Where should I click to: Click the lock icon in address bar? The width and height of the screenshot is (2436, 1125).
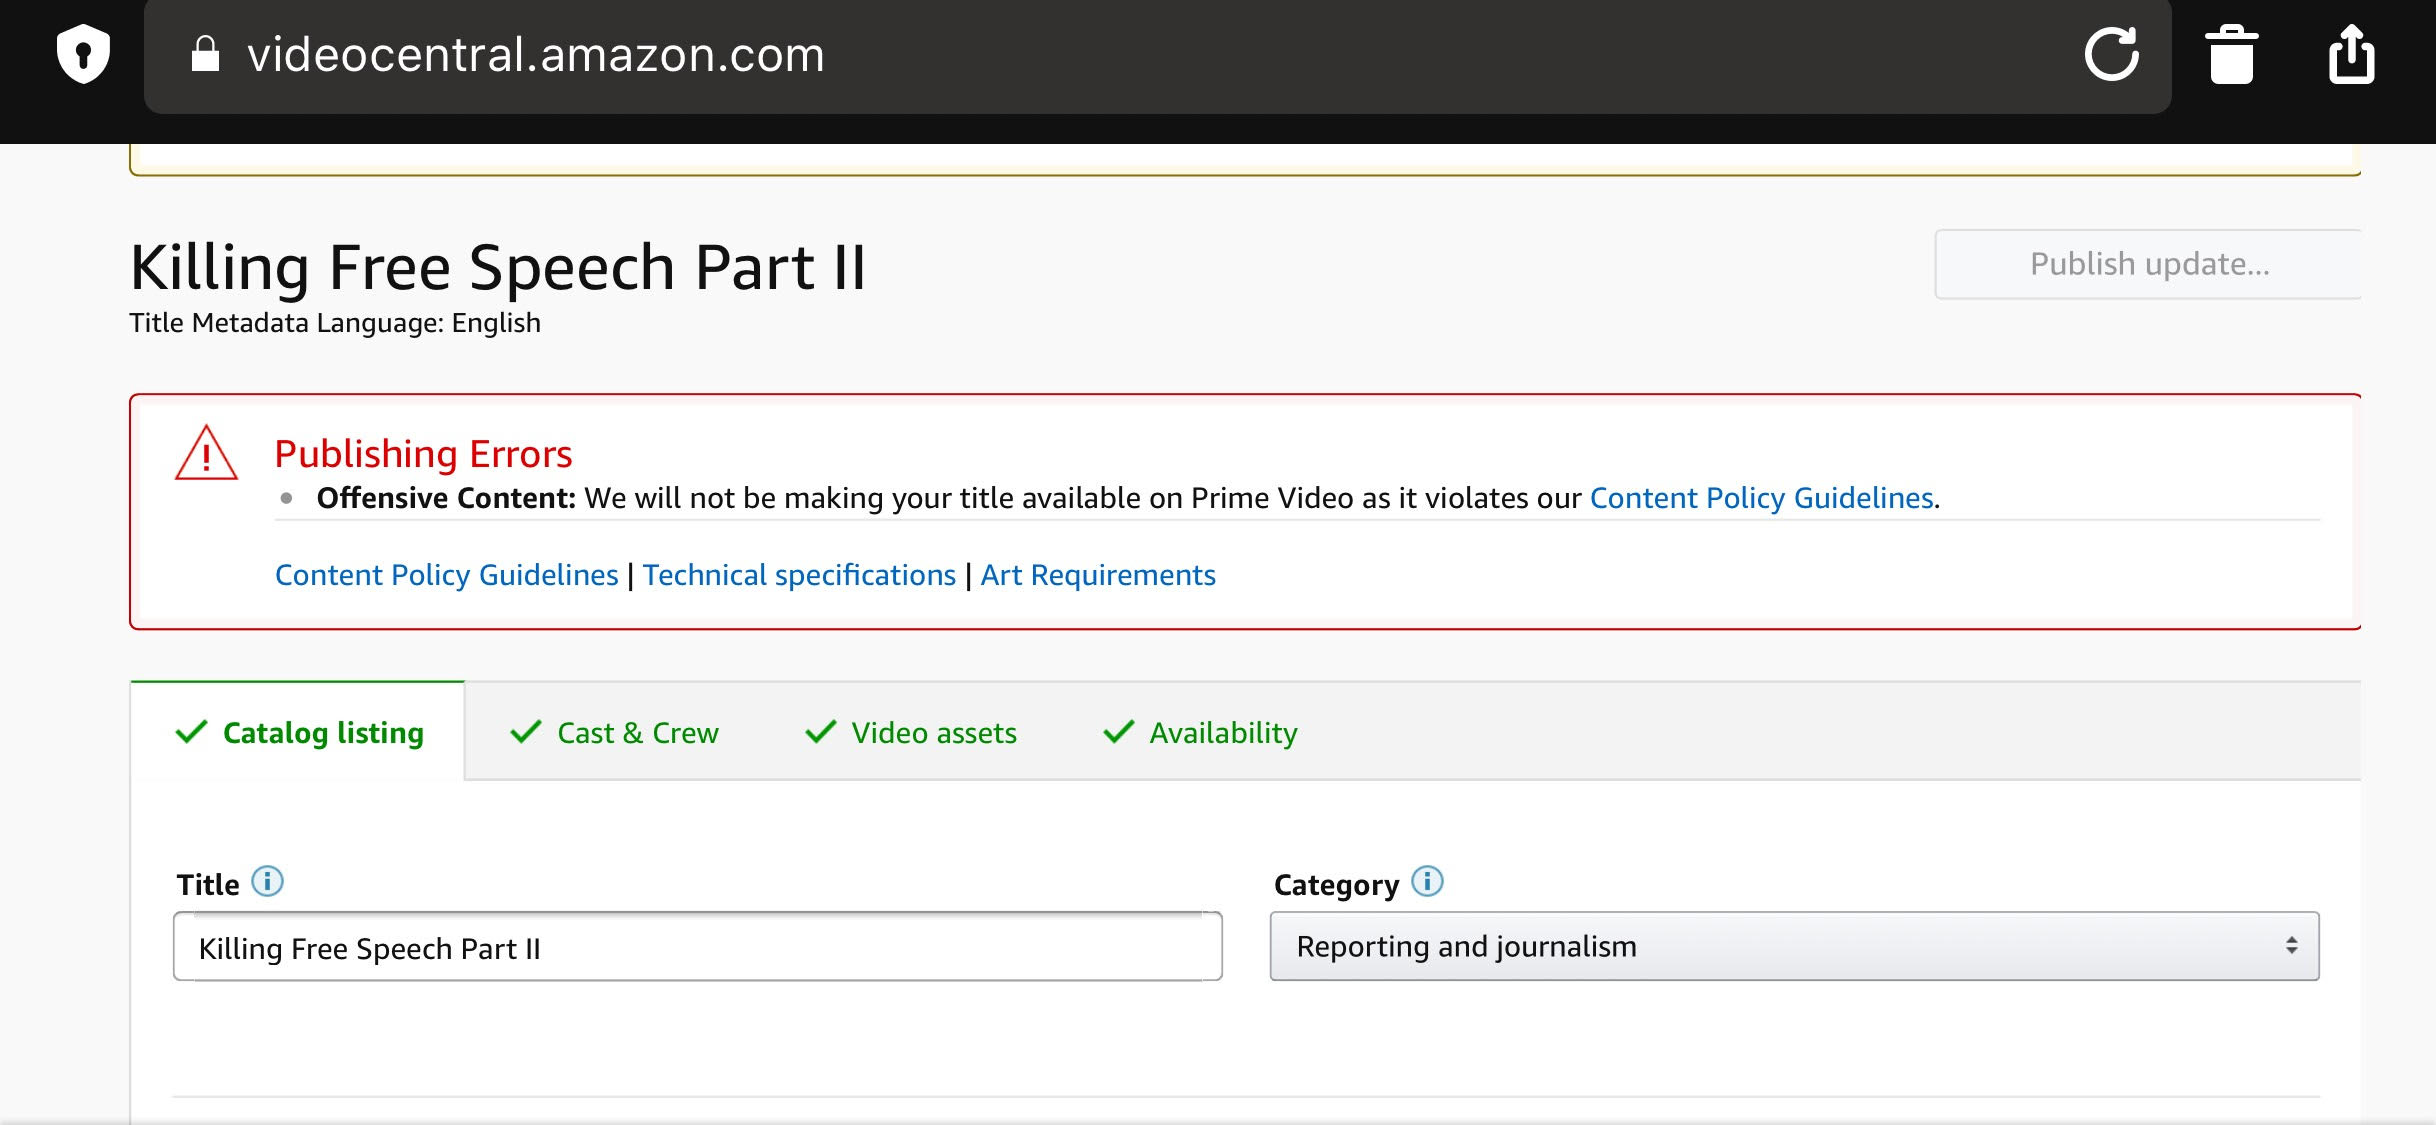point(205,54)
